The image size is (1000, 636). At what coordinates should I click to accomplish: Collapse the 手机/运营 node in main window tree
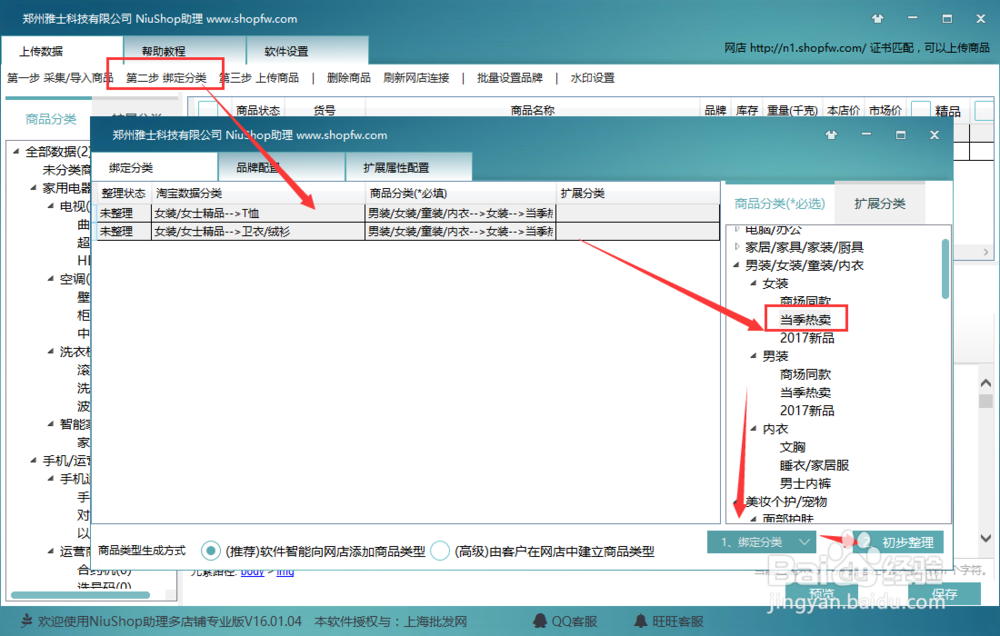(x=33, y=460)
